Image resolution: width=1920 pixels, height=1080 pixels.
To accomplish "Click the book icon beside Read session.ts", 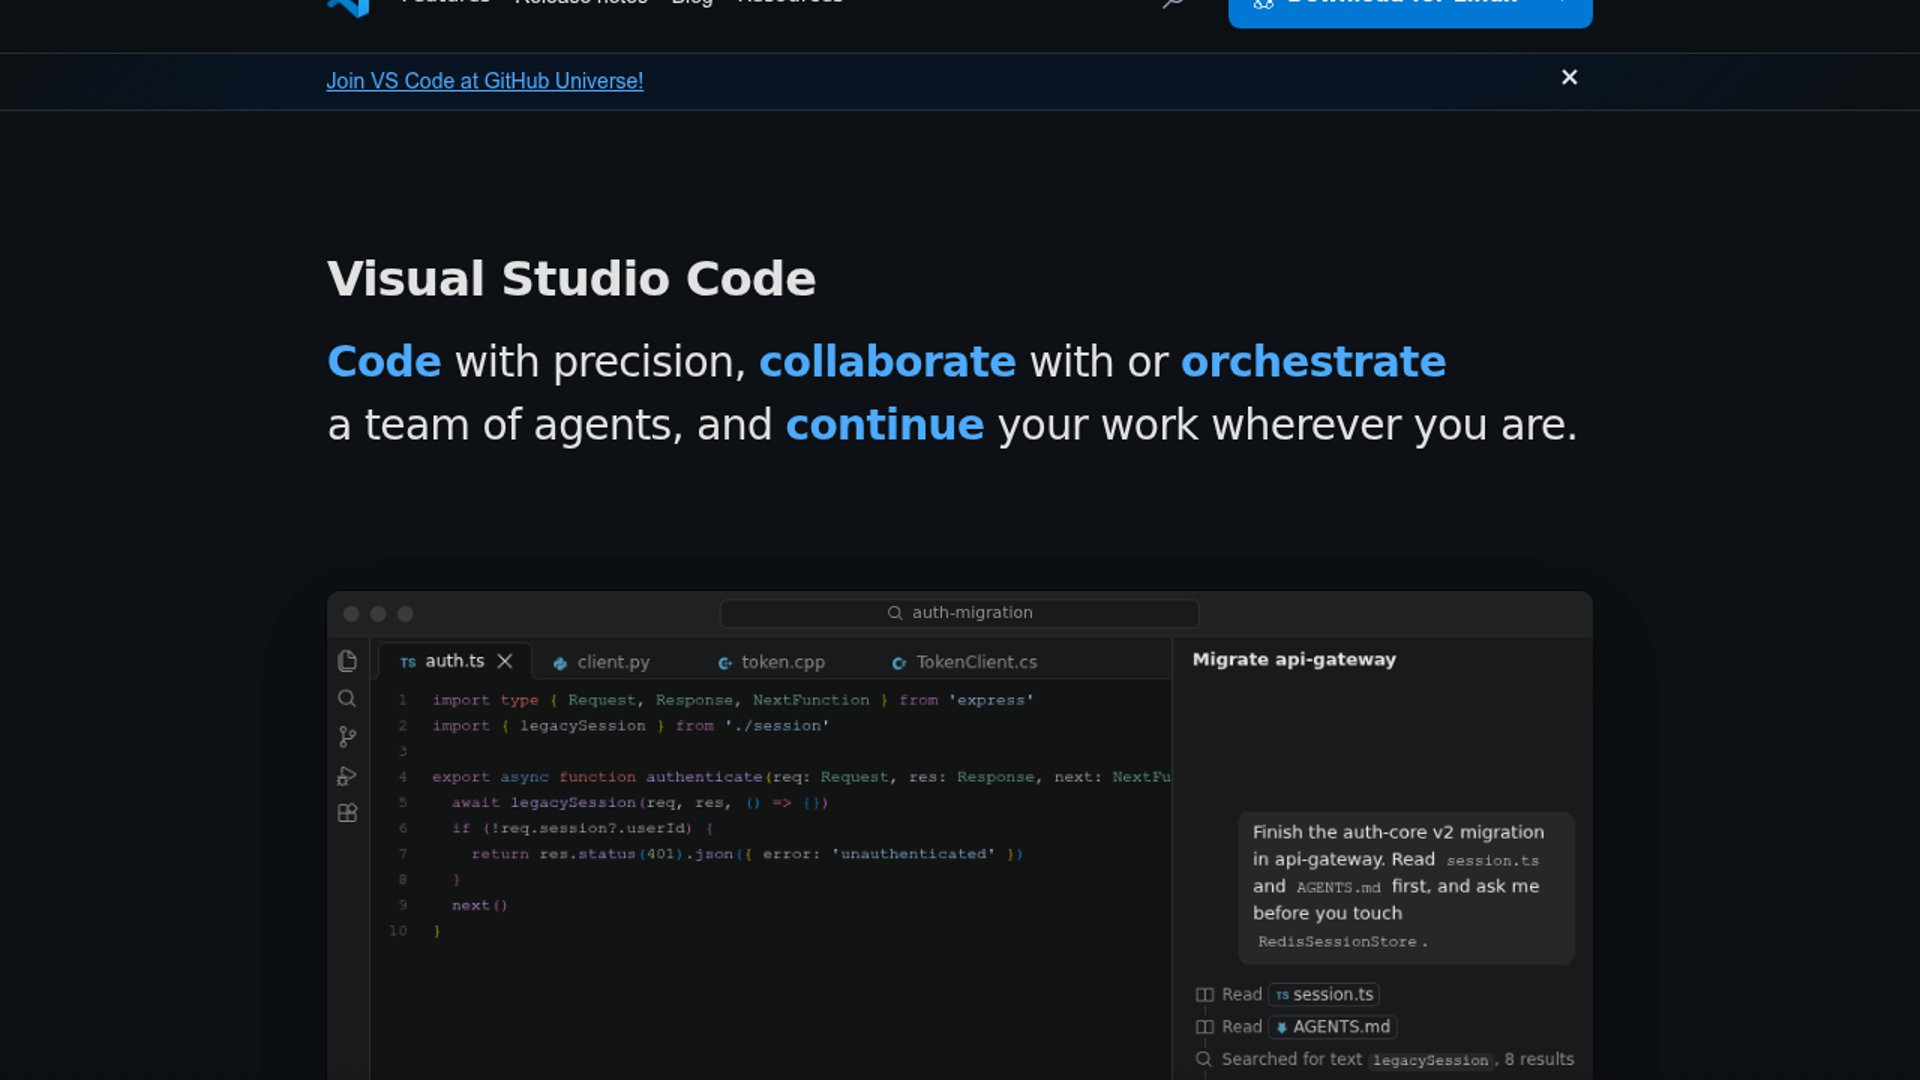I will pos(1205,995).
